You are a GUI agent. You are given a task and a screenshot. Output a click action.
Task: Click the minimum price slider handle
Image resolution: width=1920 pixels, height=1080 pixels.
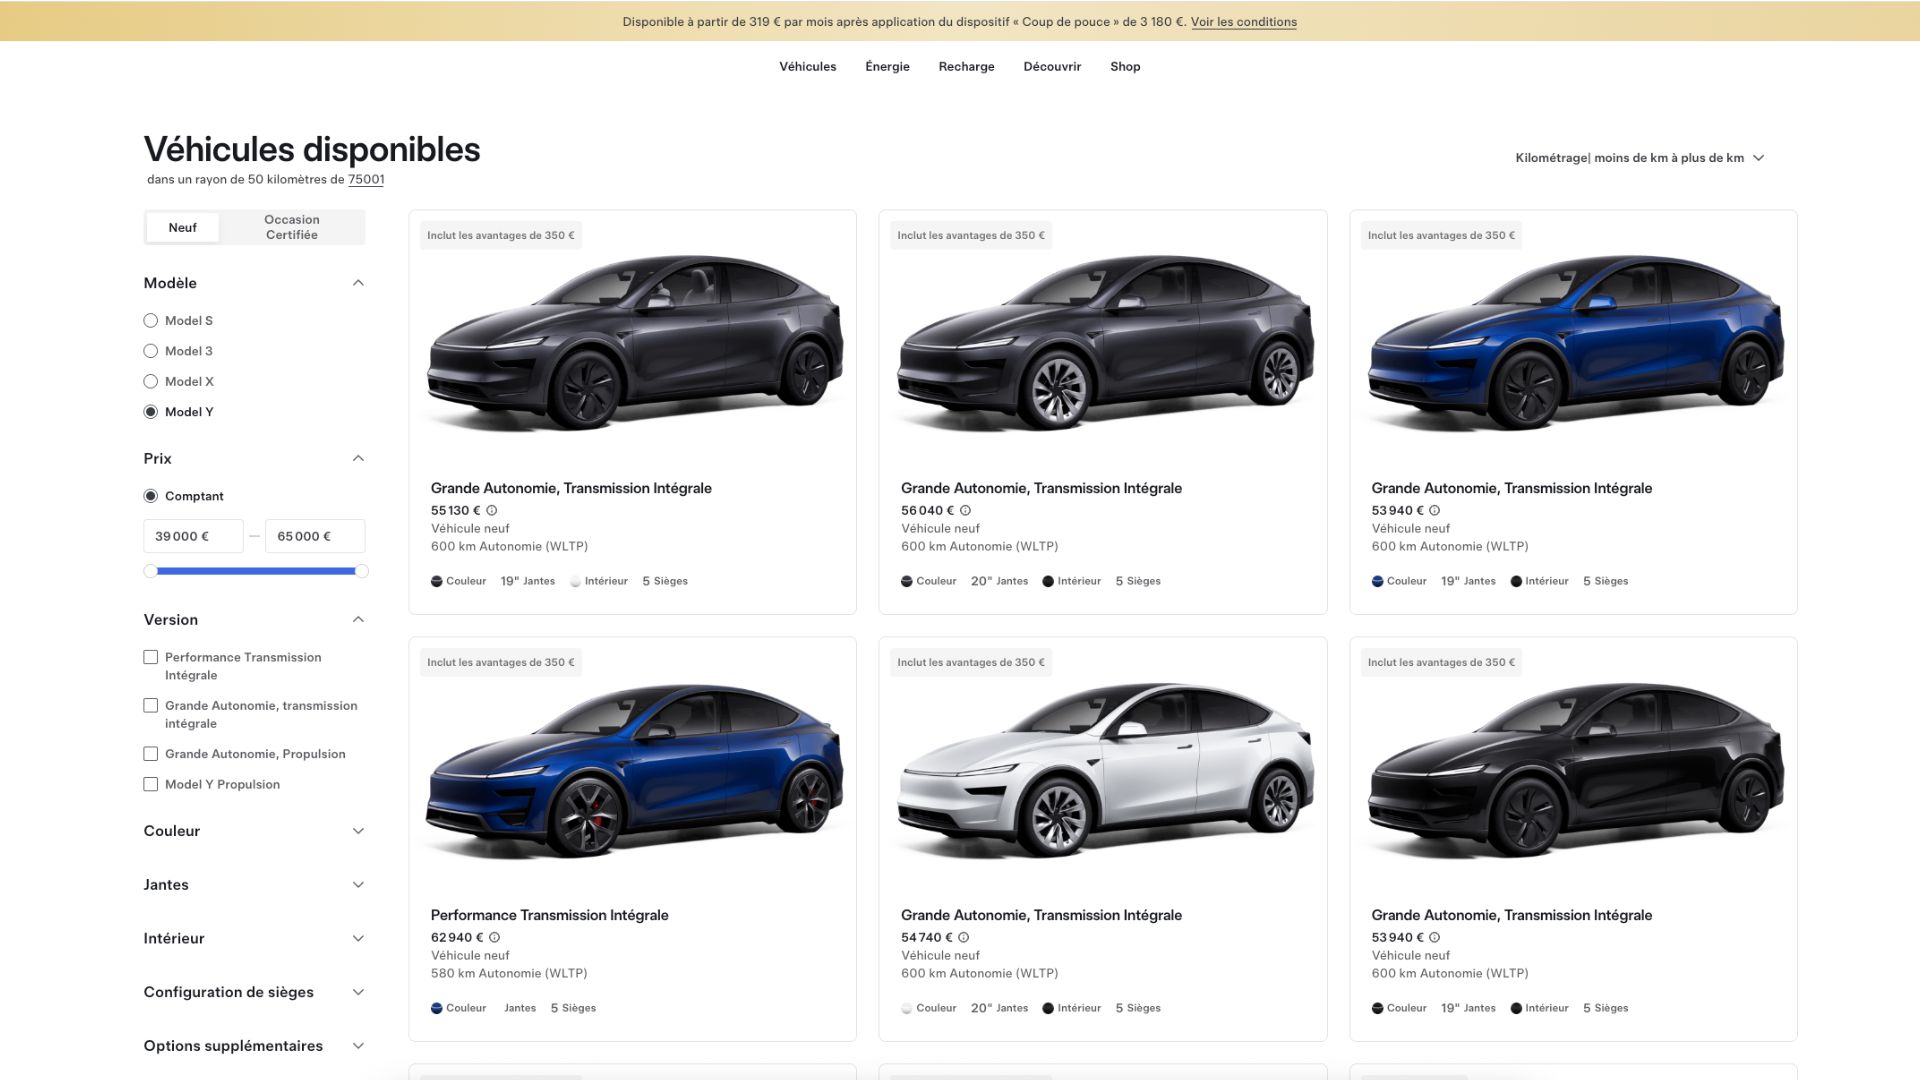(x=150, y=571)
